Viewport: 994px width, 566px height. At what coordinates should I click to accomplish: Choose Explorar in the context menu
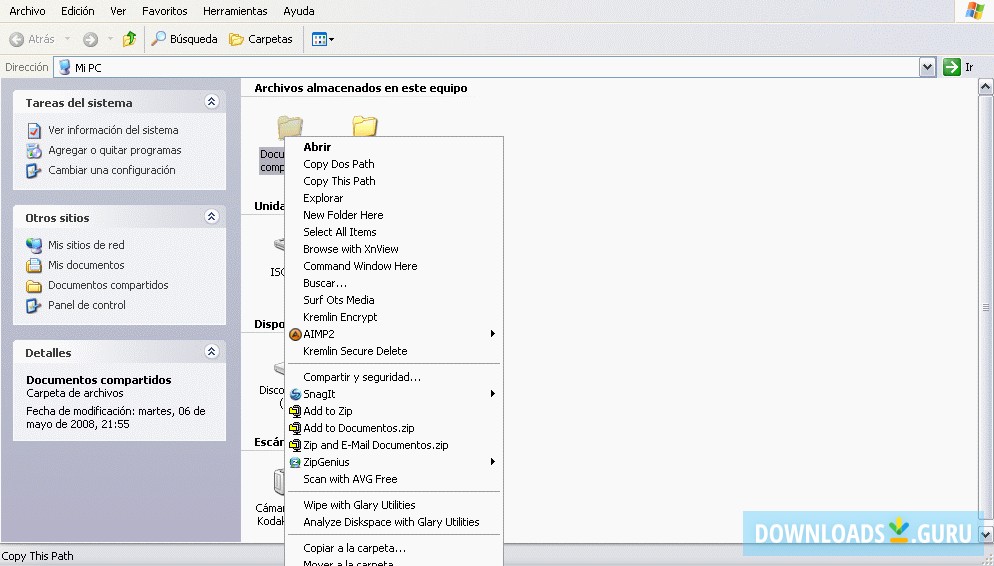click(x=394, y=198)
